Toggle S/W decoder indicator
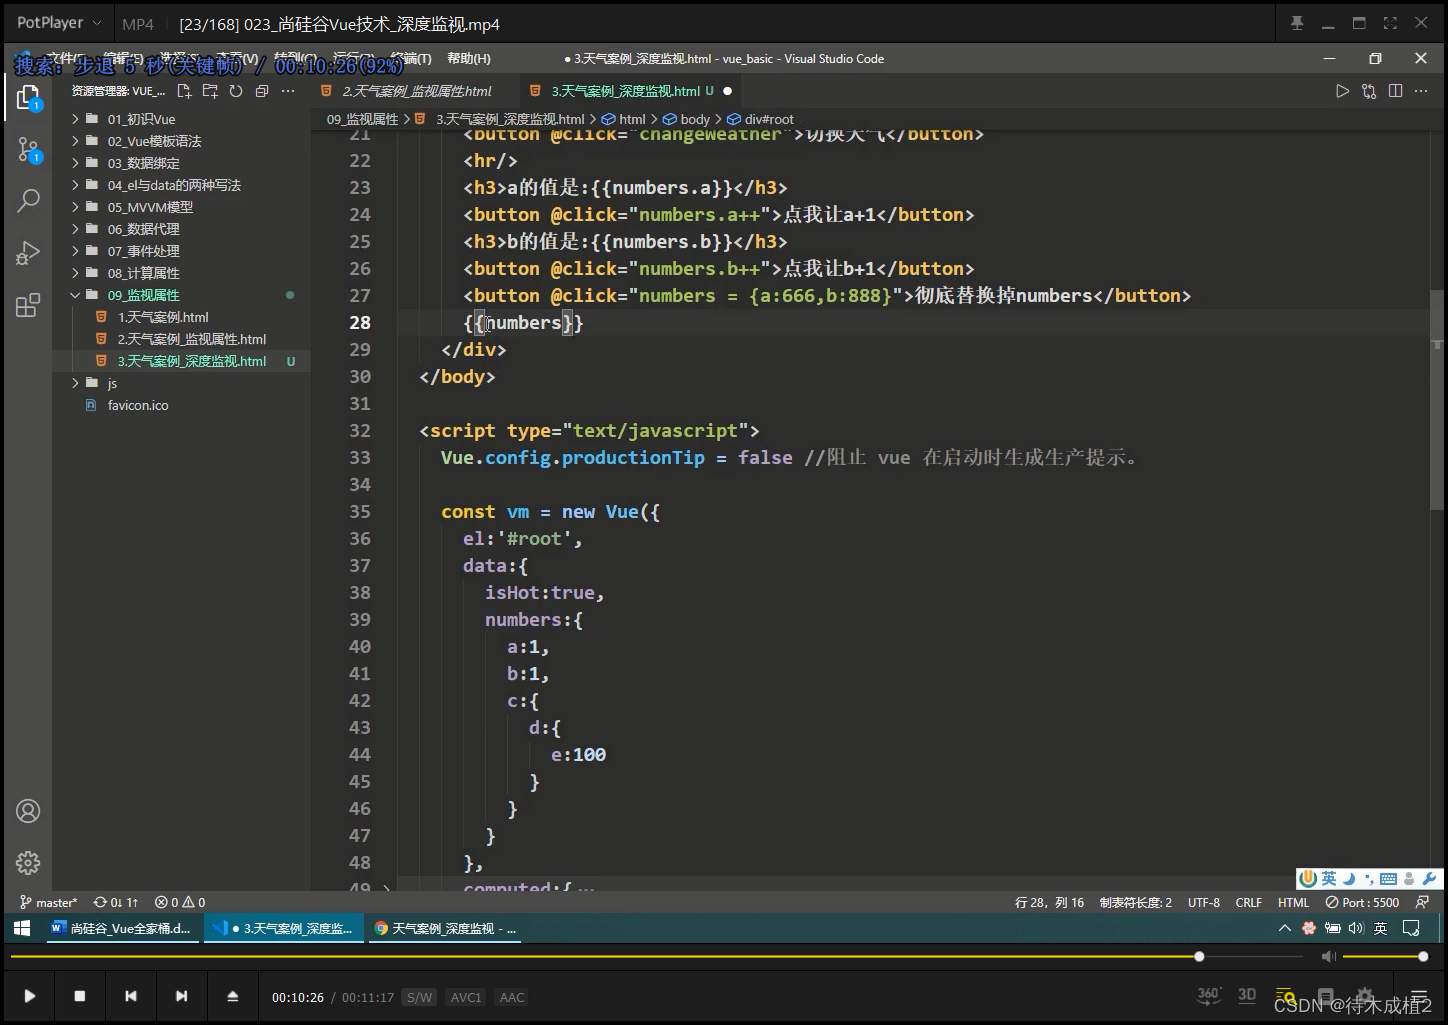This screenshot has width=1448, height=1025. pos(419,997)
